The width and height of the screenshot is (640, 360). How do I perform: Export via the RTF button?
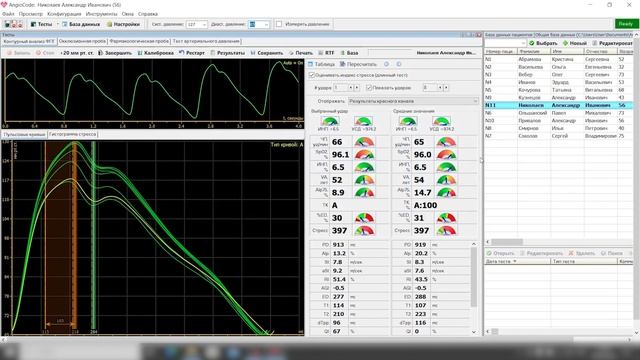tap(326, 53)
